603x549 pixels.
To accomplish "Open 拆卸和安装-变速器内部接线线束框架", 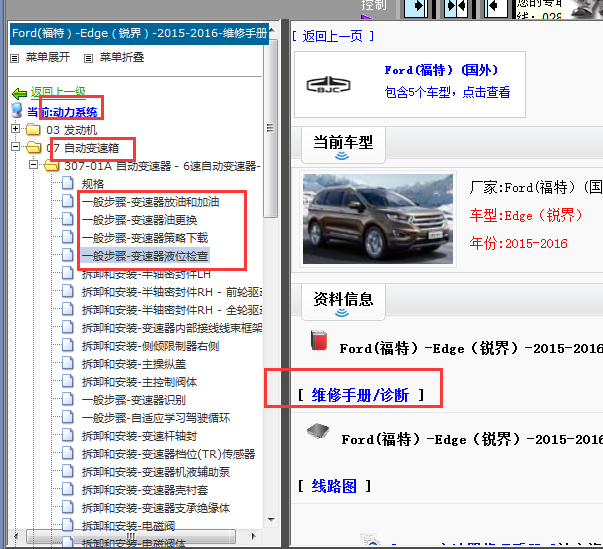I will (x=172, y=328).
